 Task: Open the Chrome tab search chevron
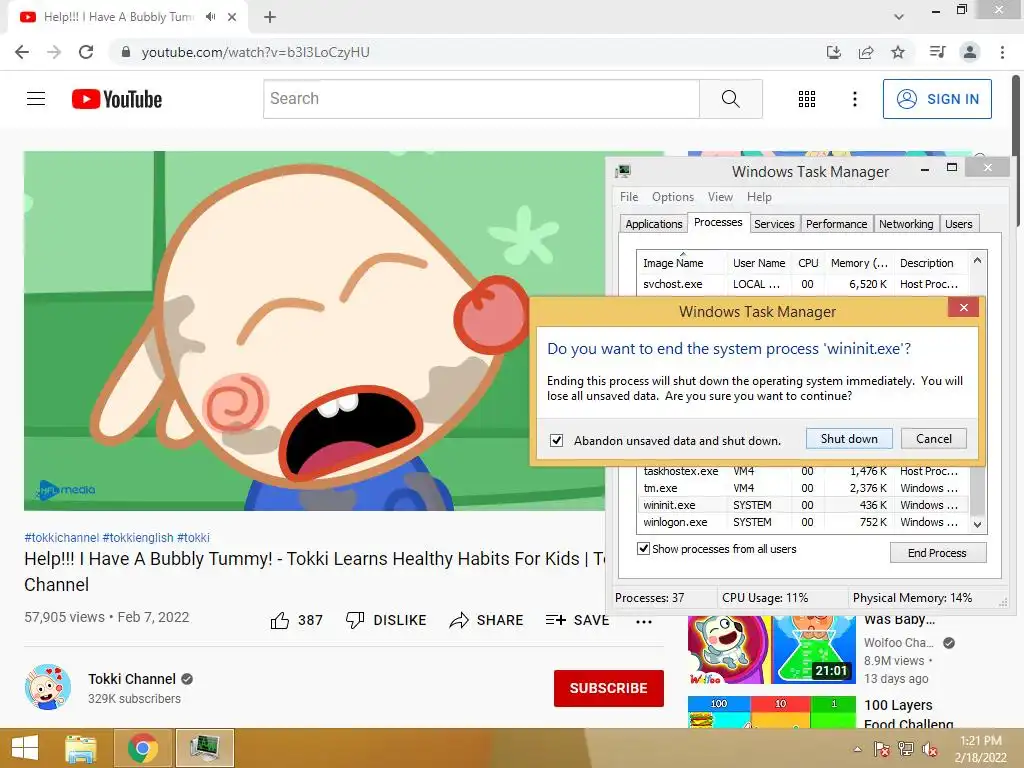(x=899, y=17)
